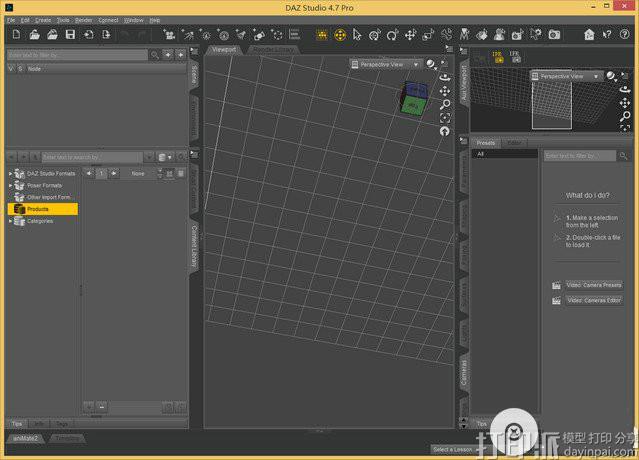Image resolution: width=639 pixels, height=460 pixels.
Task: Select the All category in Presets list
Action: (505, 154)
